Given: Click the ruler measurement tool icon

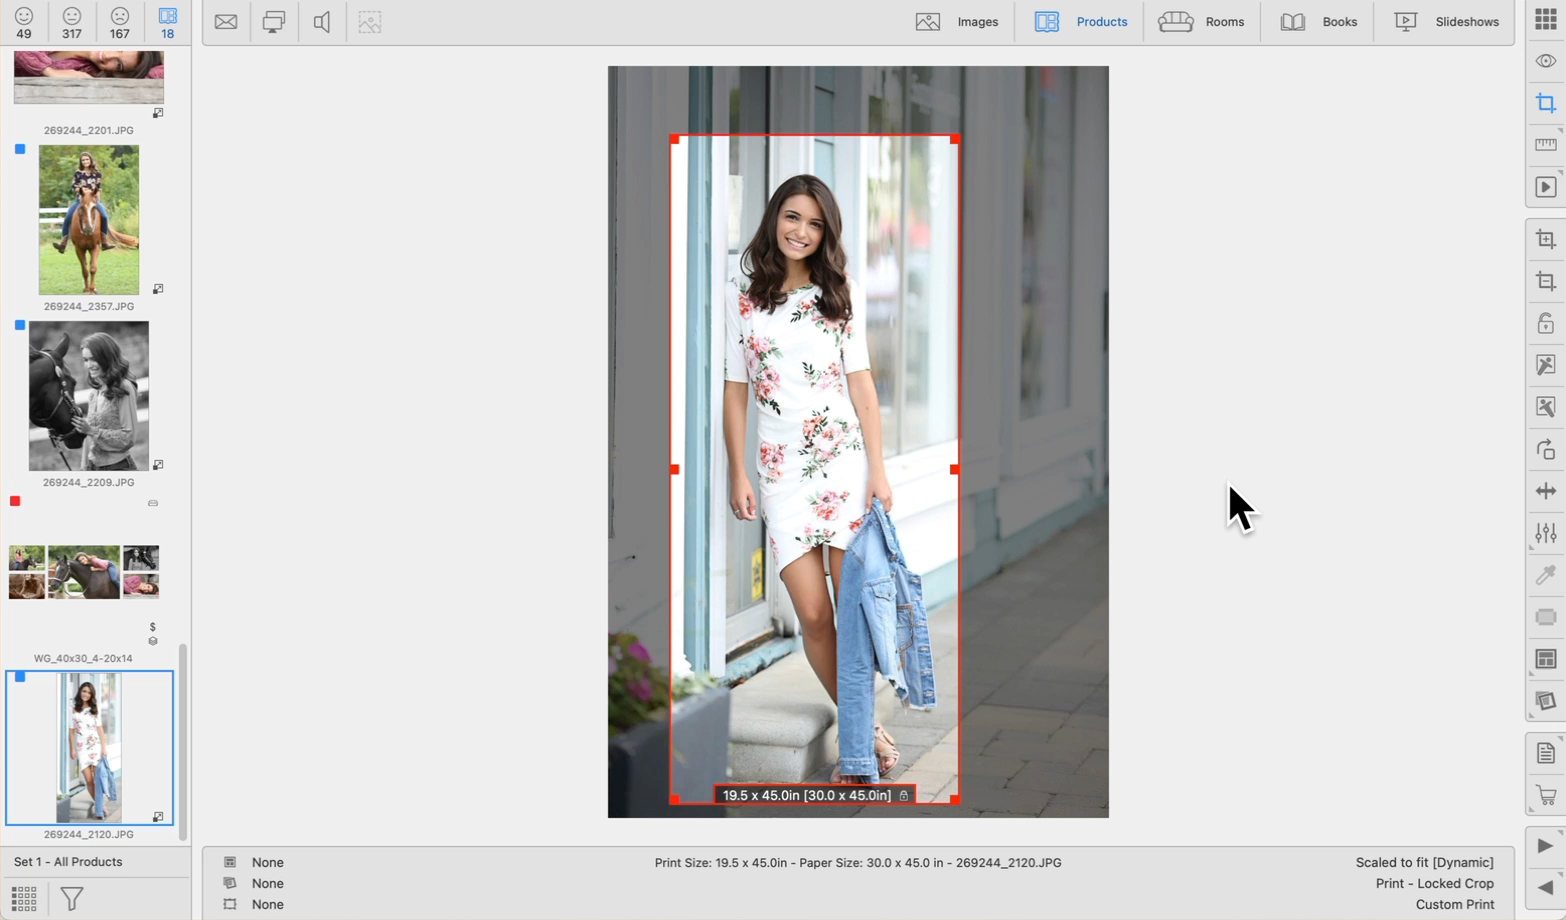Looking at the screenshot, I should [x=1545, y=145].
